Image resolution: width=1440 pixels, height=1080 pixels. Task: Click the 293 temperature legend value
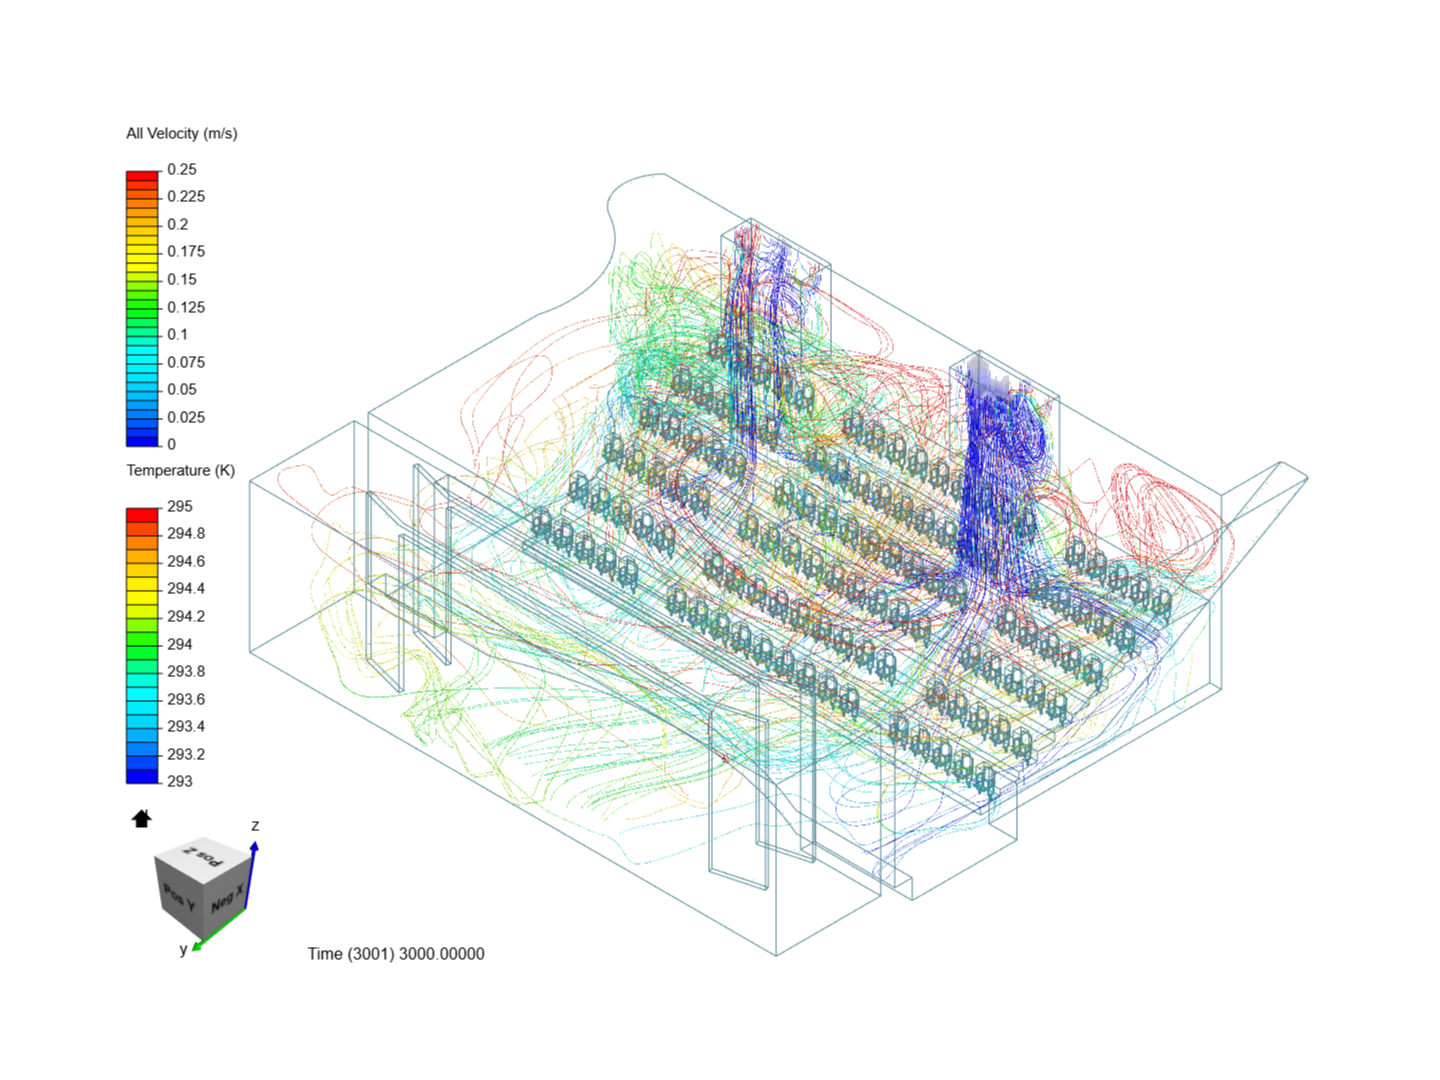click(x=180, y=781)
